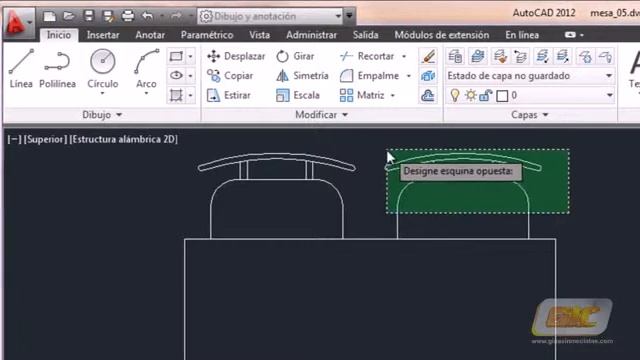Click the Redo arrow icon
Screen dimensions: 640x360
tap(176, 16)
